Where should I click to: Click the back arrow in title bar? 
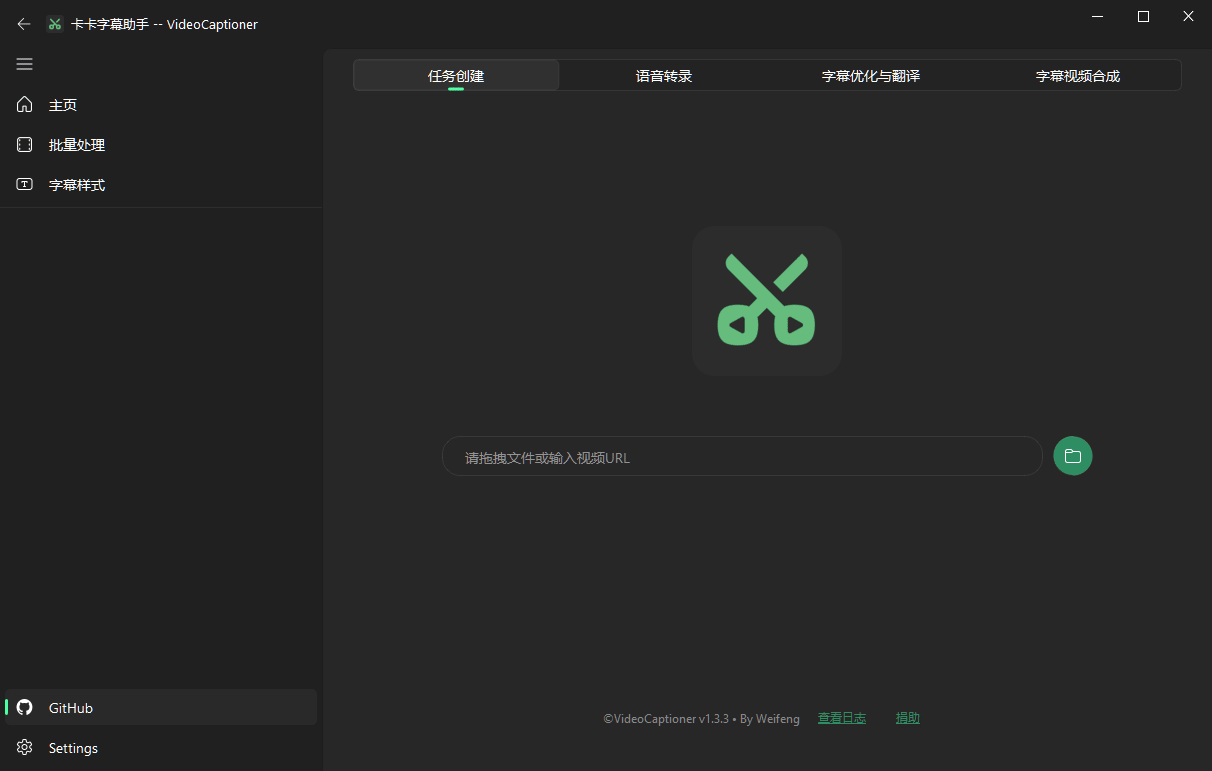pos(24,24)
